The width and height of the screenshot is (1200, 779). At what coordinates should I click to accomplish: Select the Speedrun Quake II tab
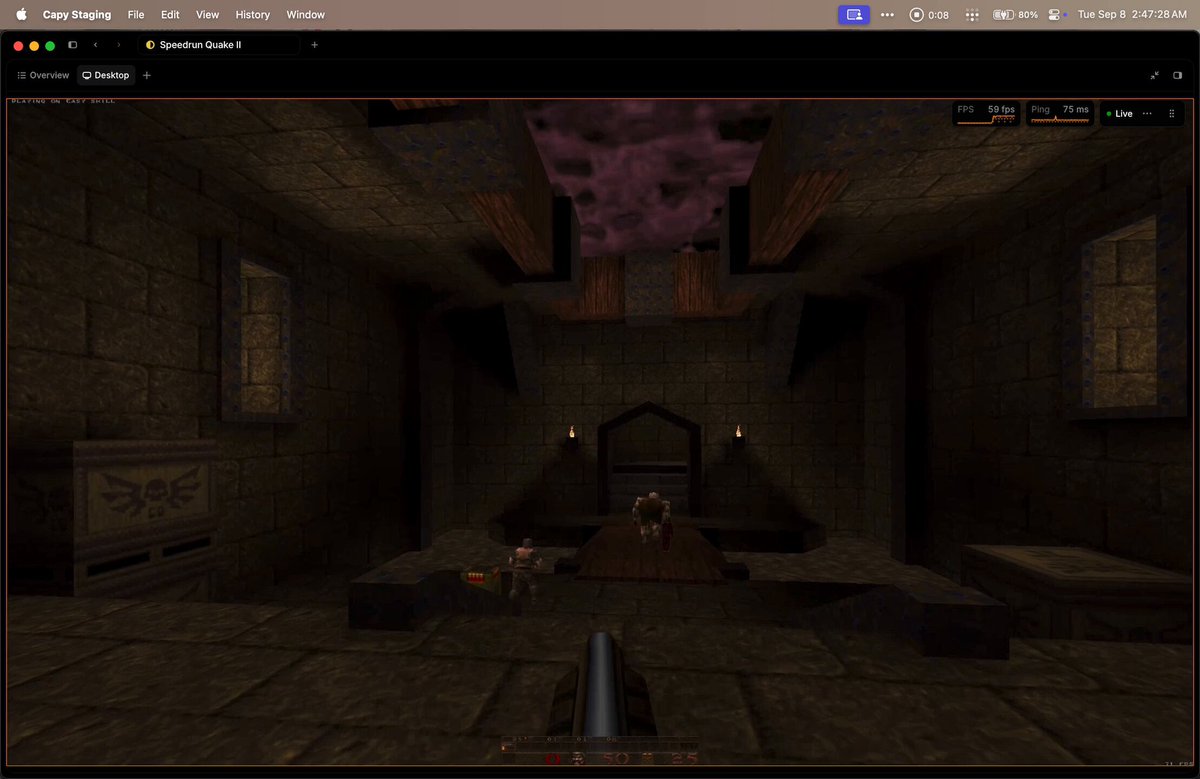tap(219, 45)
